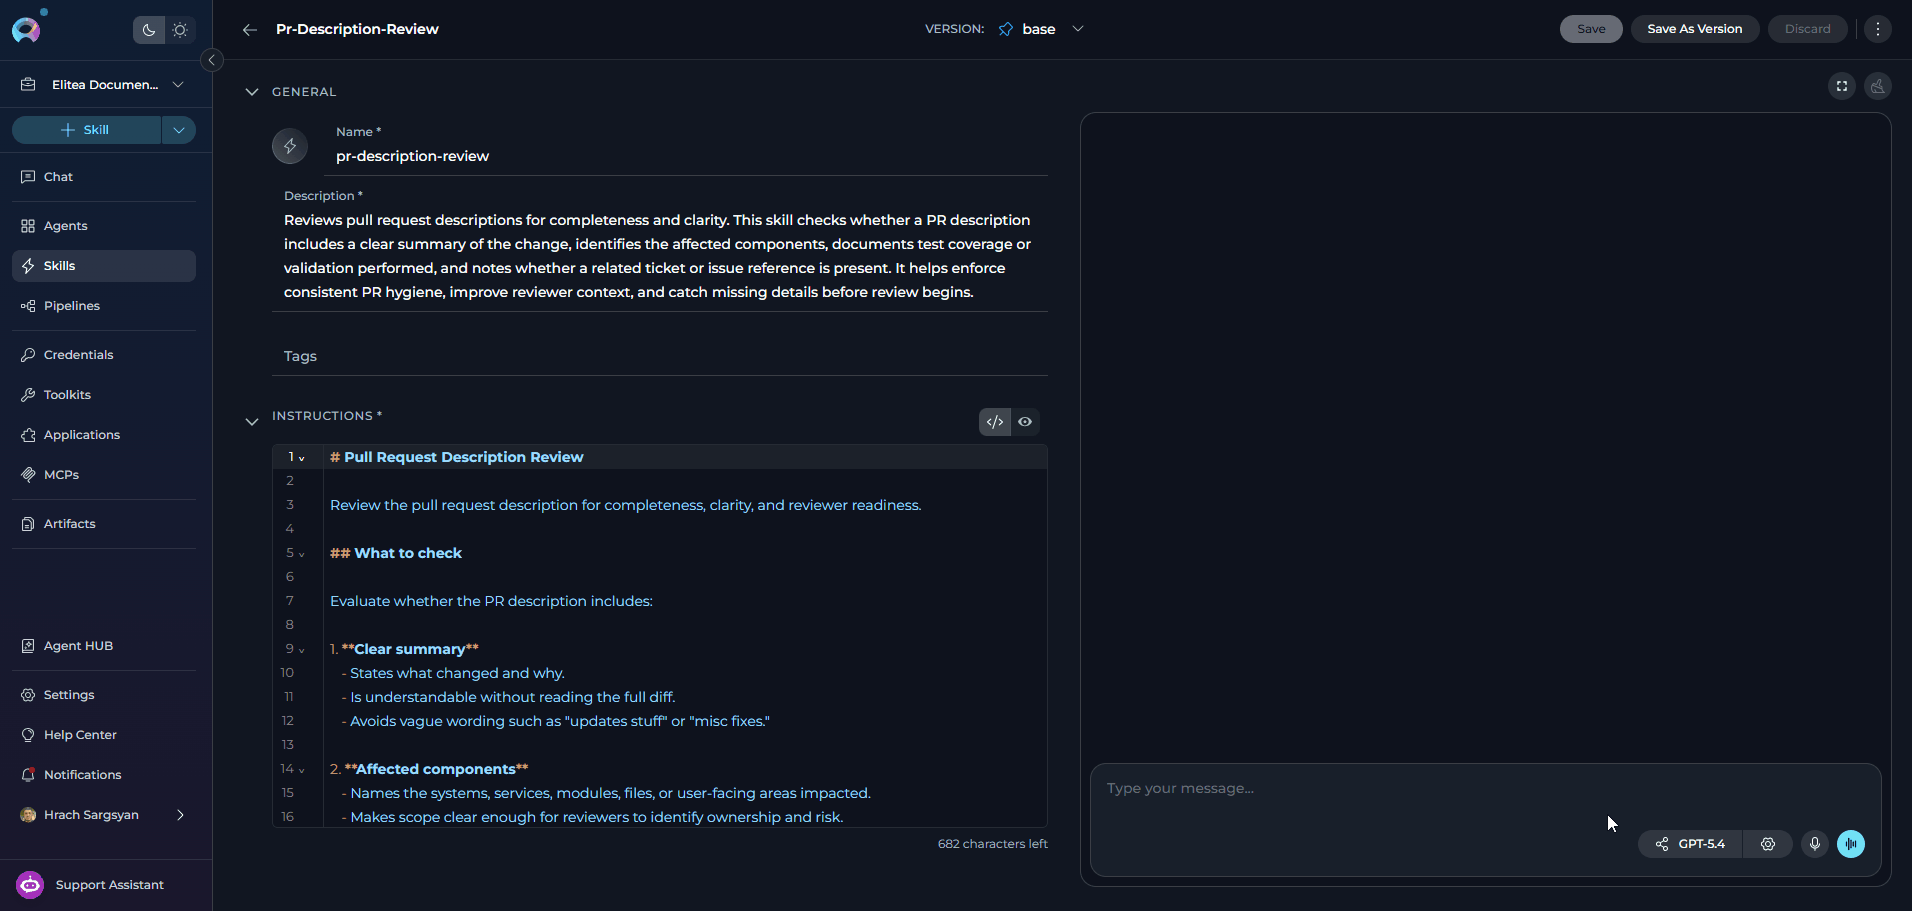Click the pin icon next to base version
Screen dimensions: 1912x911
(1006, 29)
